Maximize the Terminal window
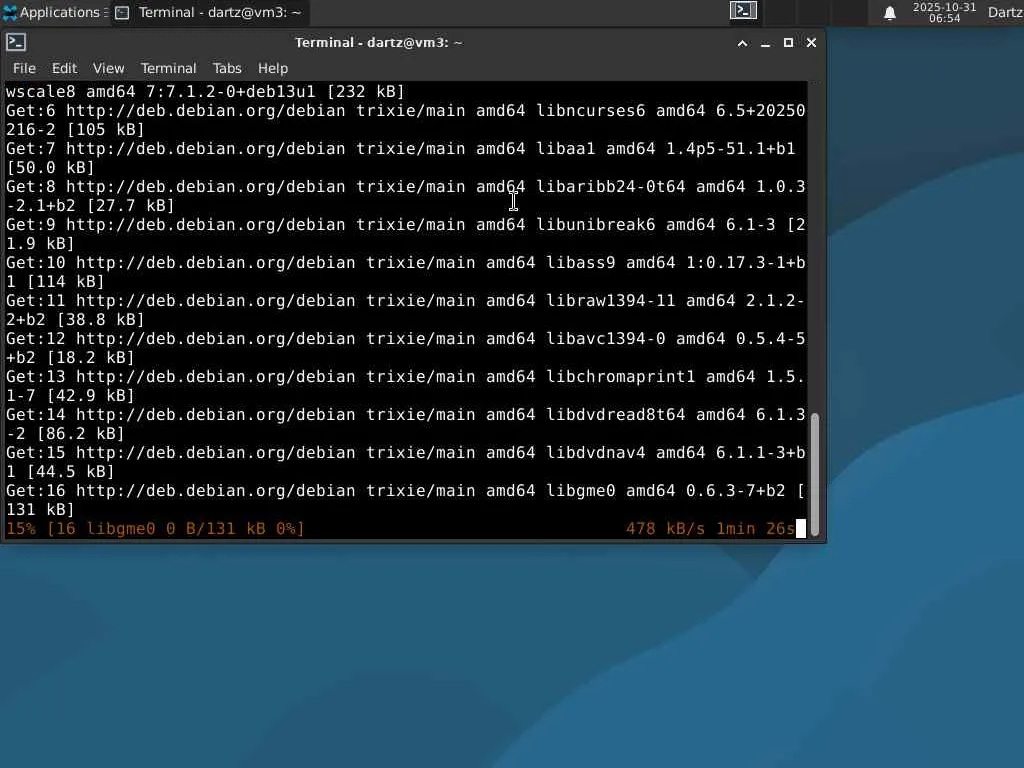 tap(788, 43)
